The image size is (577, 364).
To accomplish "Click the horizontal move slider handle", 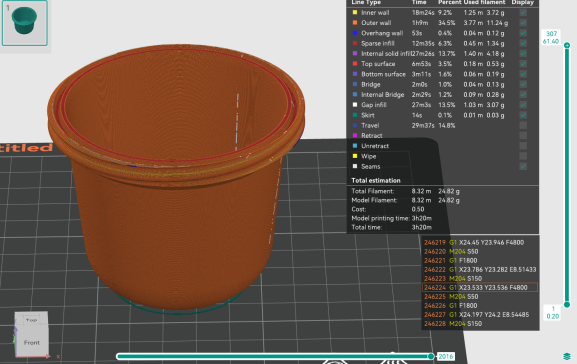I will point(431,356).
